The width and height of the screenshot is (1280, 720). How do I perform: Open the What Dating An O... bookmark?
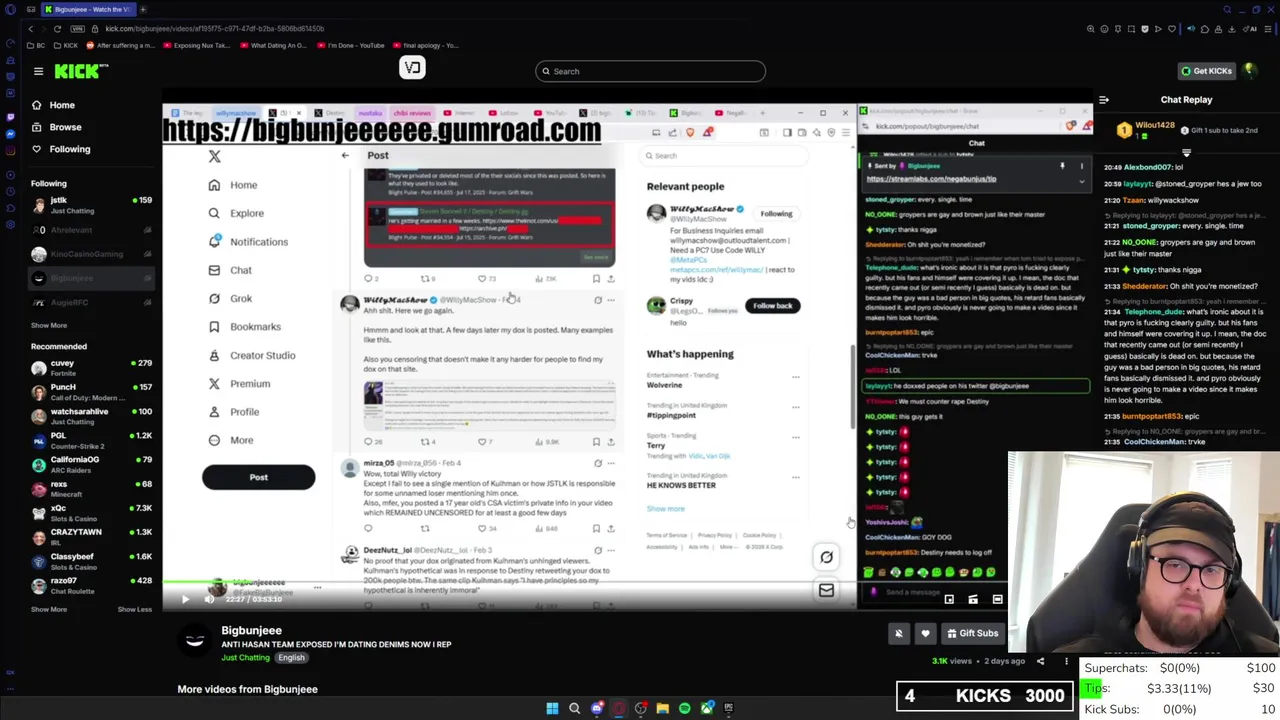(274, 46)
